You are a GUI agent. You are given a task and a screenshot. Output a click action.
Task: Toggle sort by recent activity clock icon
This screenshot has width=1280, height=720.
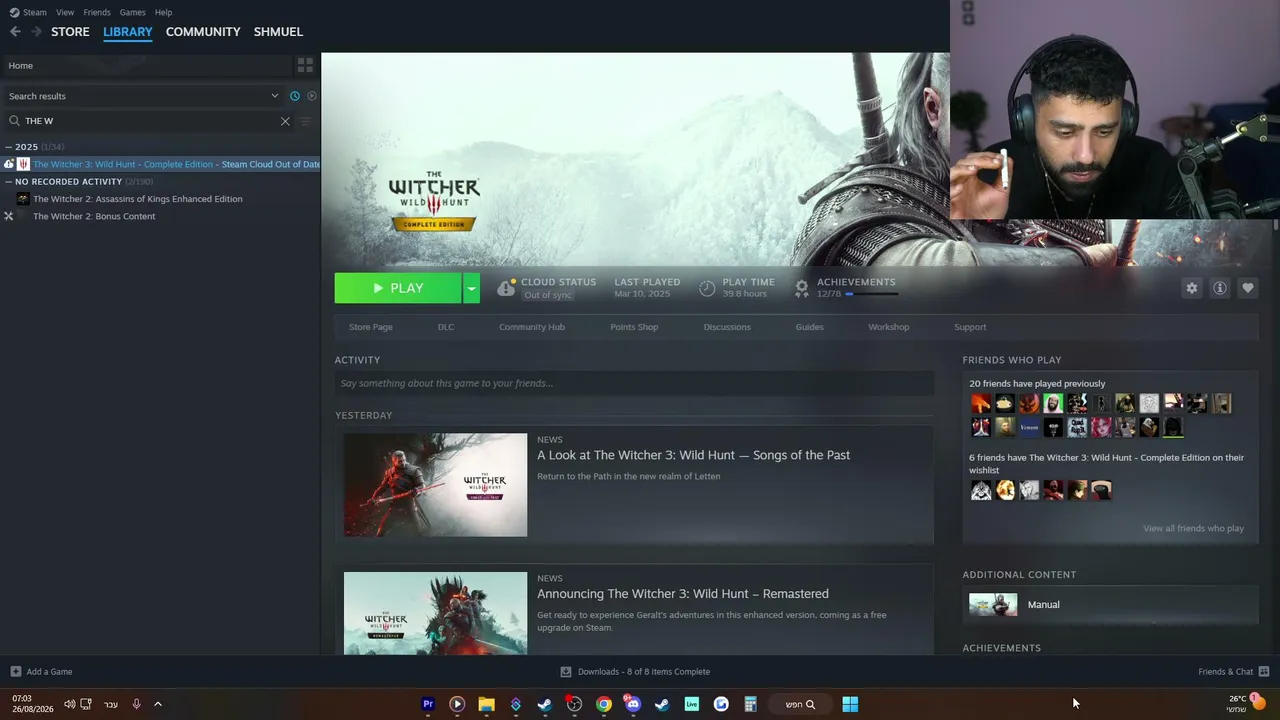(295, 96)
